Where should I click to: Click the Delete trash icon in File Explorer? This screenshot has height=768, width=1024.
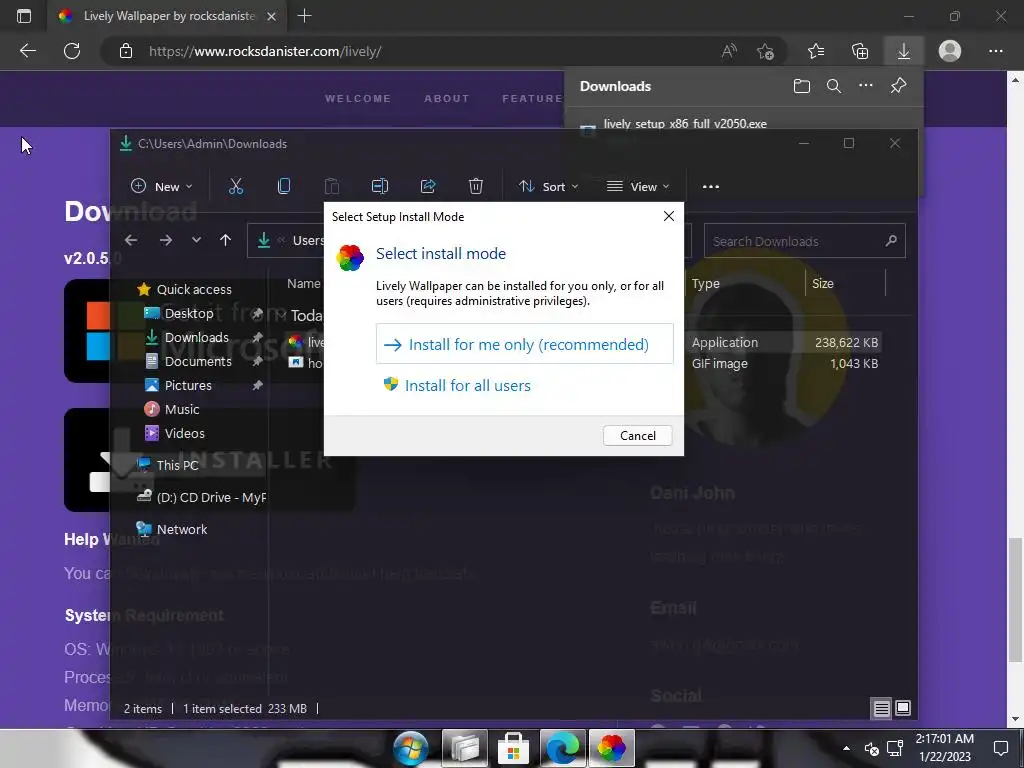tap(475, 186)
